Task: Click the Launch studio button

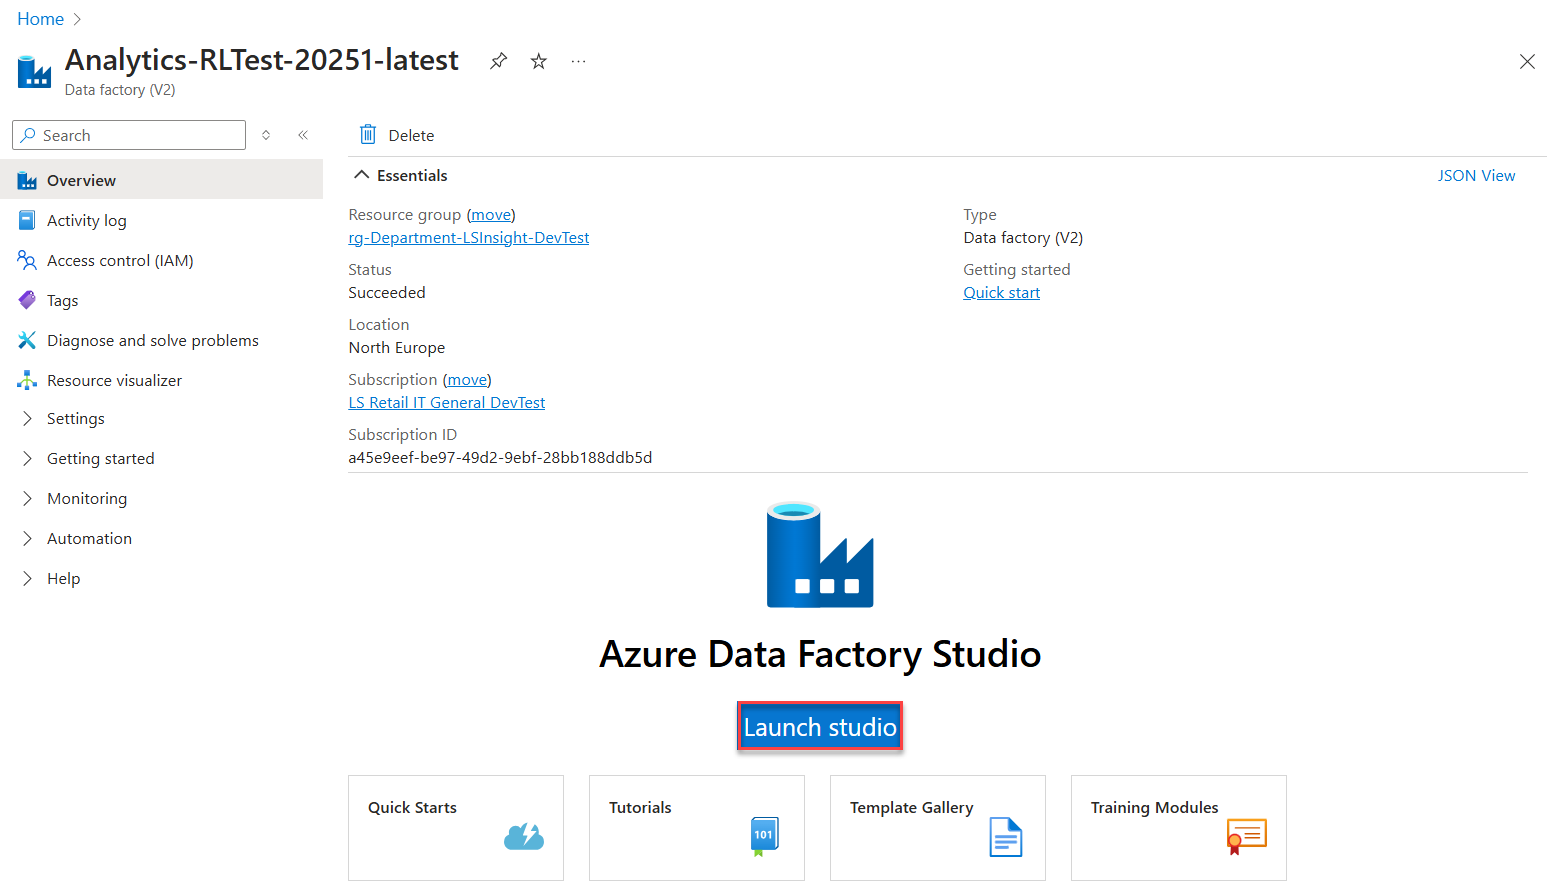Action: coord(820,727)
